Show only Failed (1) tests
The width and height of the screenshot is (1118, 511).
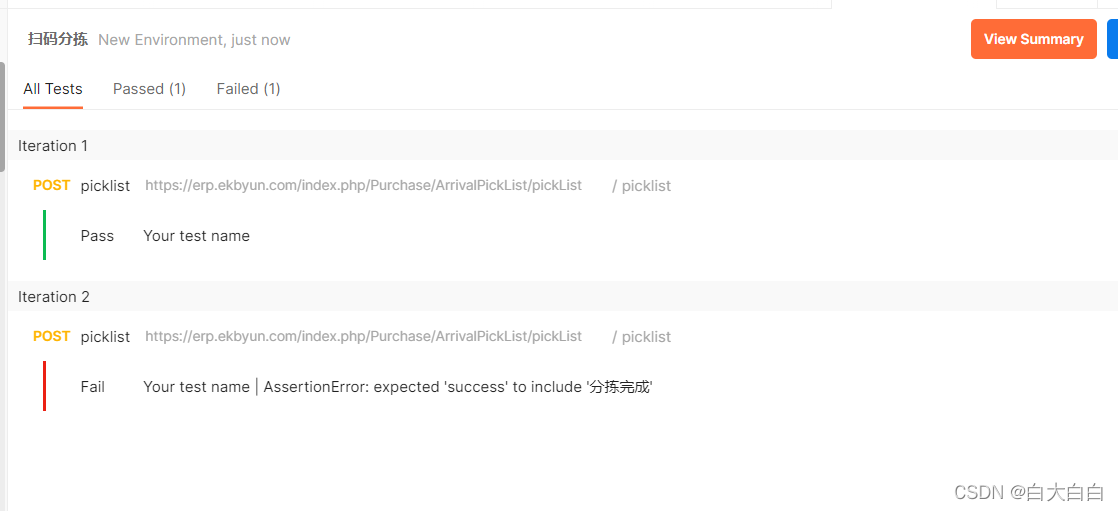point(248,89)
